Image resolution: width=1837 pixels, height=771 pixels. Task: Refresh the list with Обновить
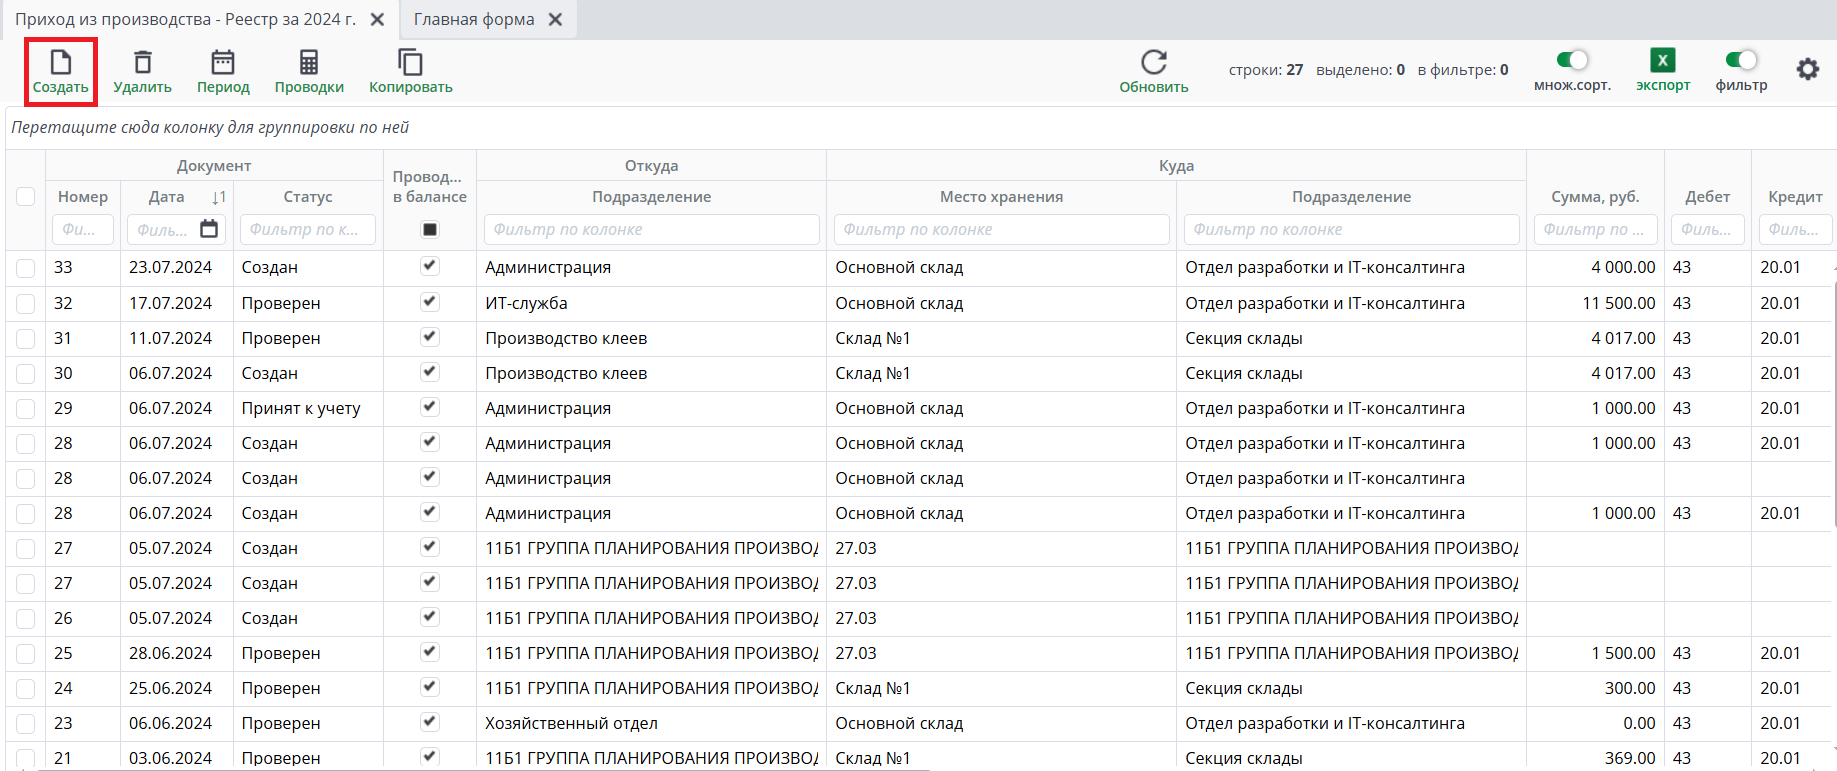(x=1153, y=63)
